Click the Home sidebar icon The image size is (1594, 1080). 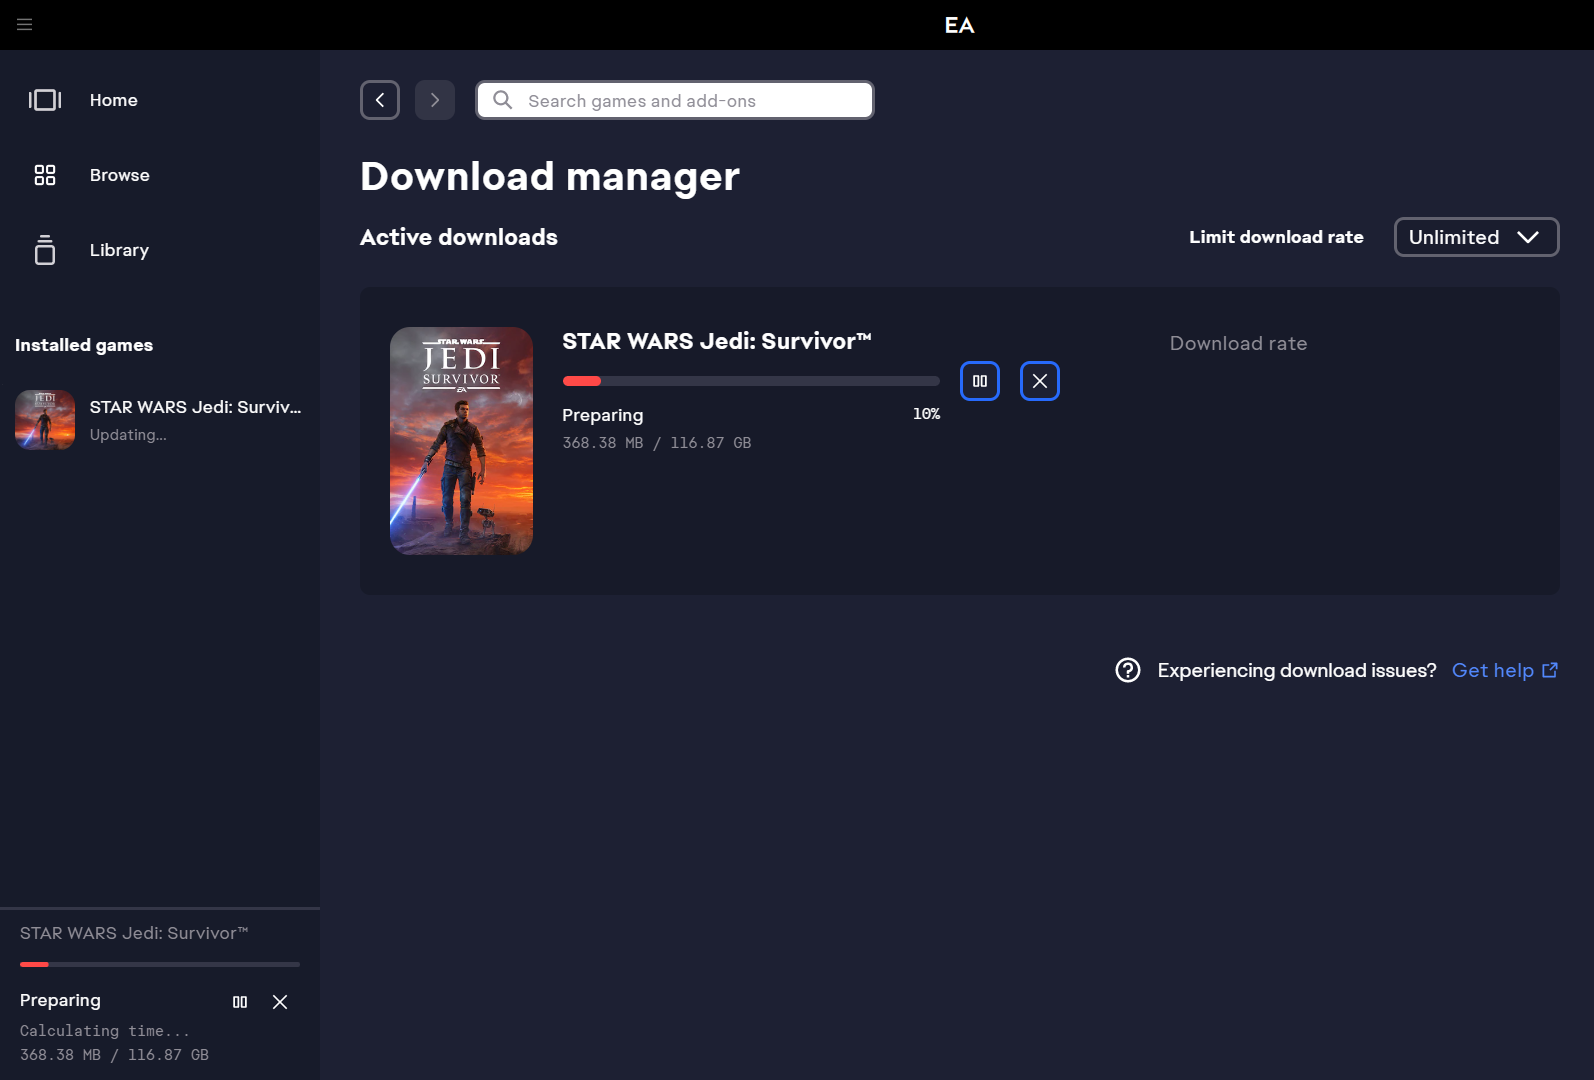pyautogui.click(x=45, y=100)
